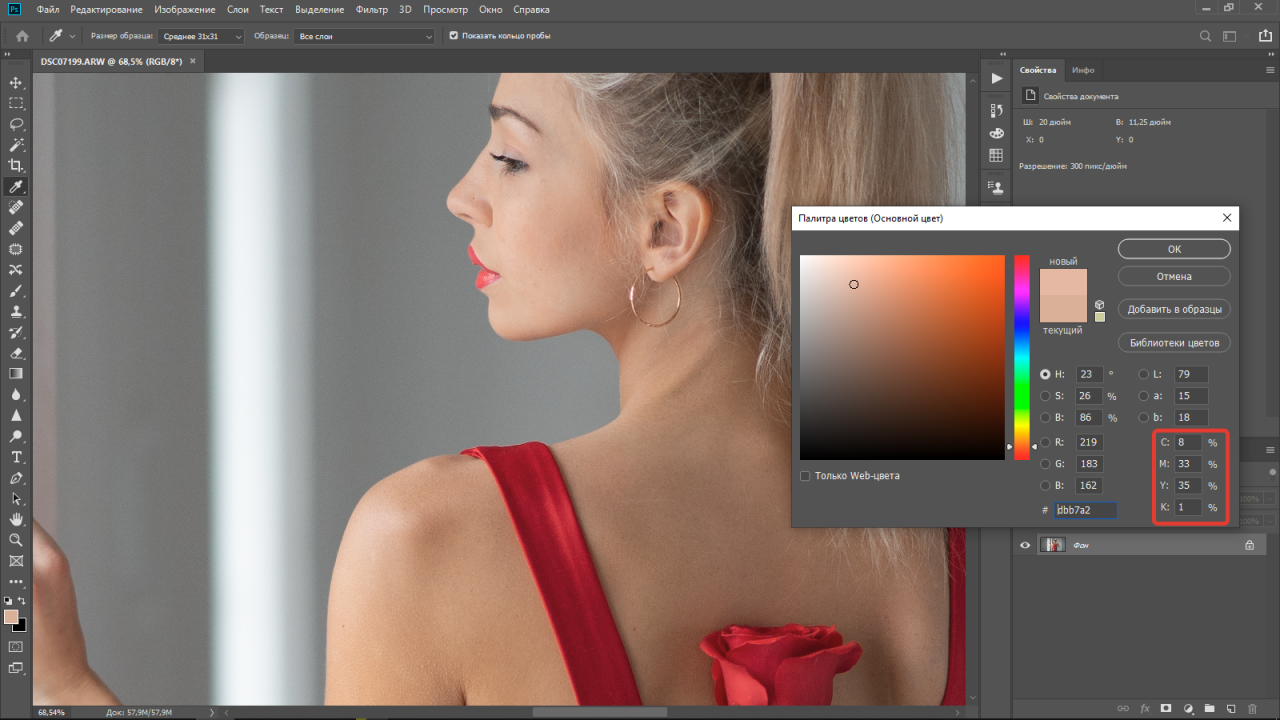Image resolution: width=1280 pixels, height=720 pixels.
Task: Select the Path Selection tool
Action: coord(16,498)
